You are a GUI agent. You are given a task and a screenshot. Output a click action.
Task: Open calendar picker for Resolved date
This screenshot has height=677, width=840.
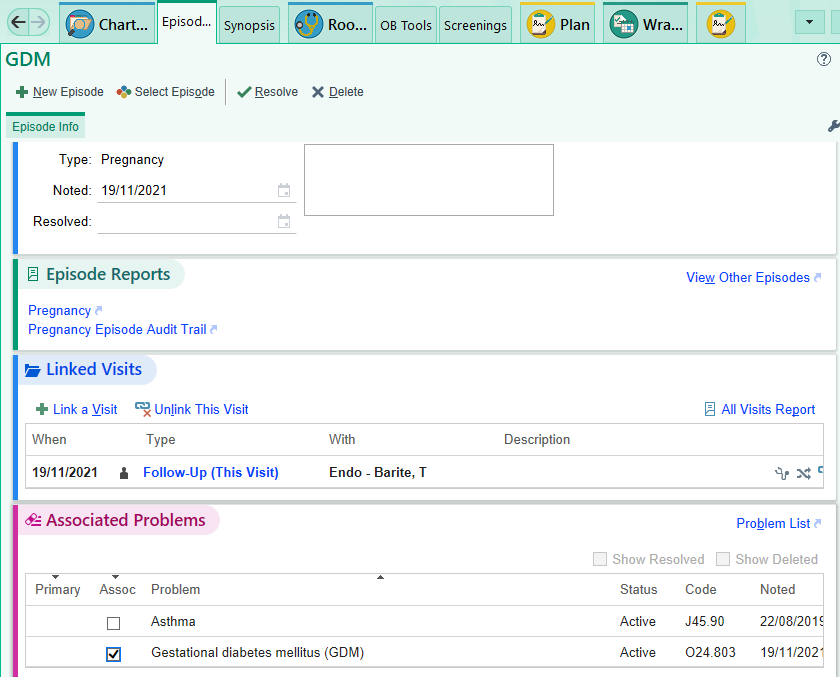(x=284, y=221)
